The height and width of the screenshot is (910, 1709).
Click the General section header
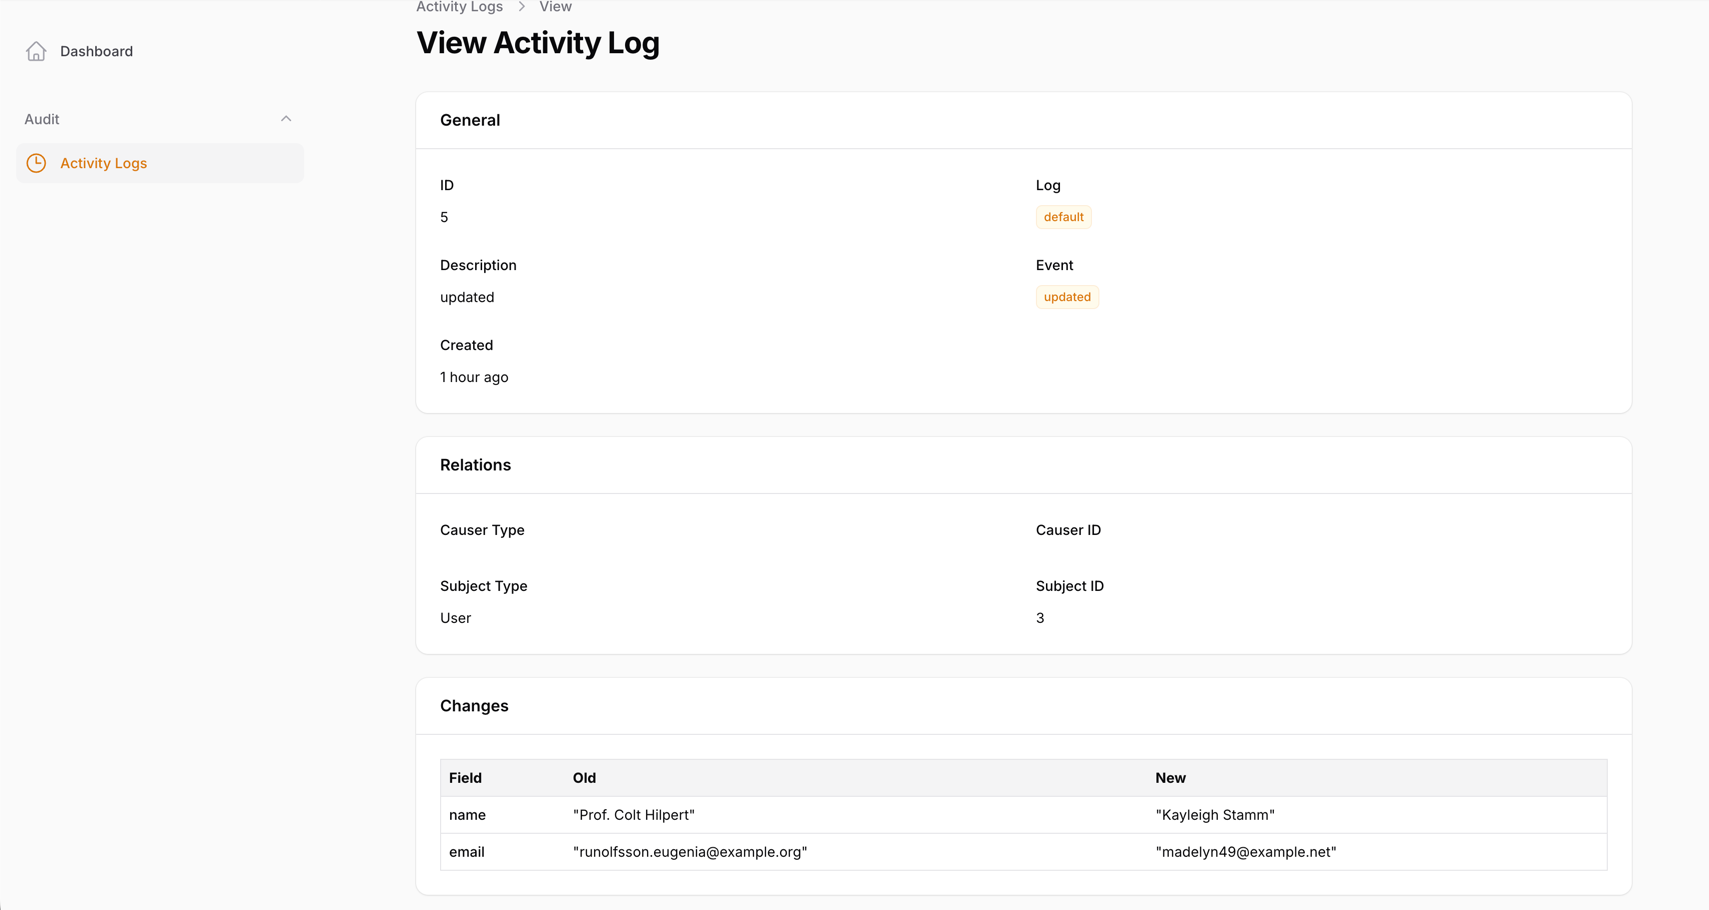click(x=470, y=120)
